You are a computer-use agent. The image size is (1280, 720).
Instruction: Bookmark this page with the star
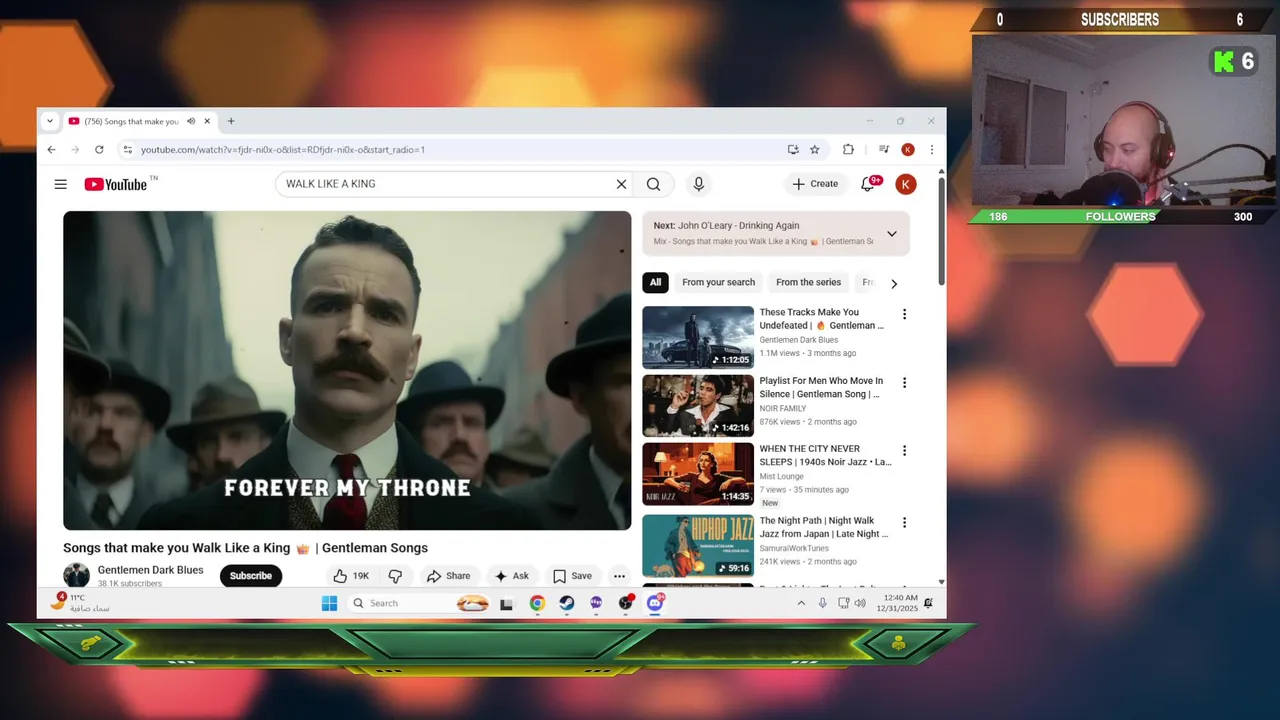point(815,150)
